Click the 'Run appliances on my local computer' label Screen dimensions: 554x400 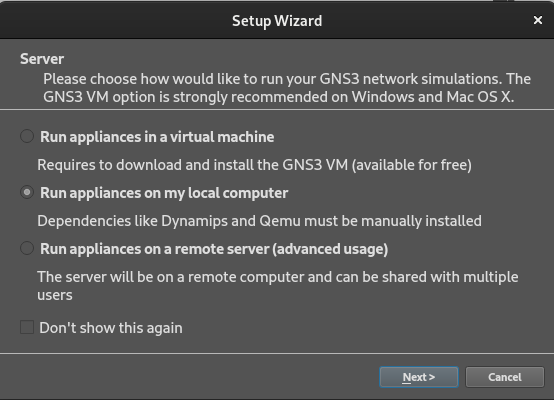pyautogui.click(x=164, y=193)
